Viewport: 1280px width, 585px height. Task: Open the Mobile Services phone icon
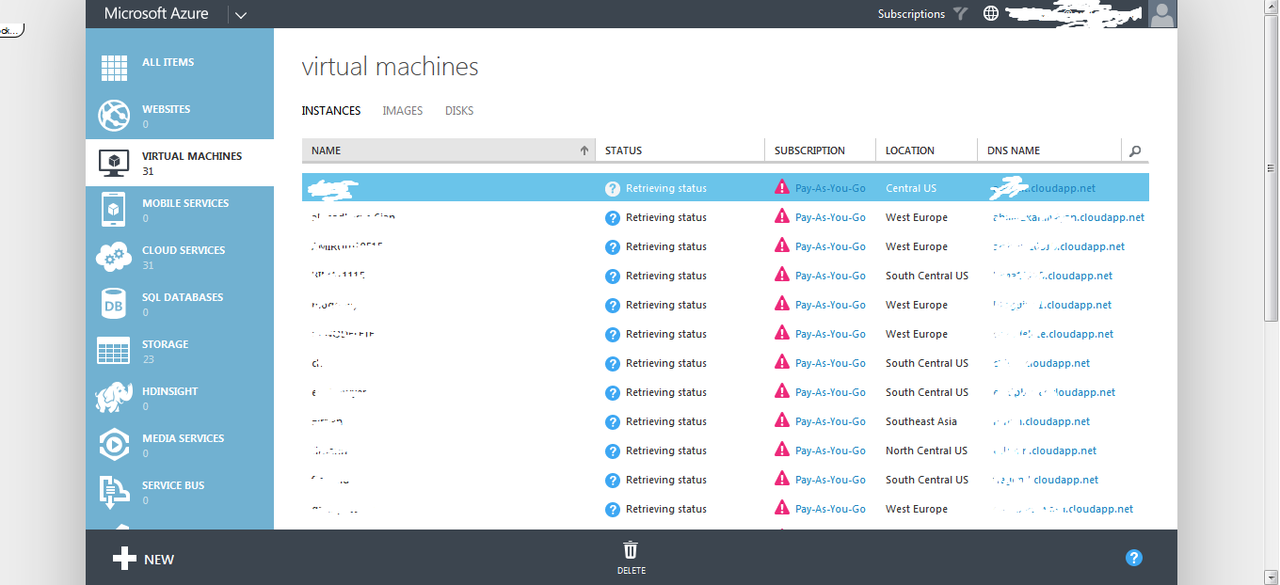click(x=114, y=210)
